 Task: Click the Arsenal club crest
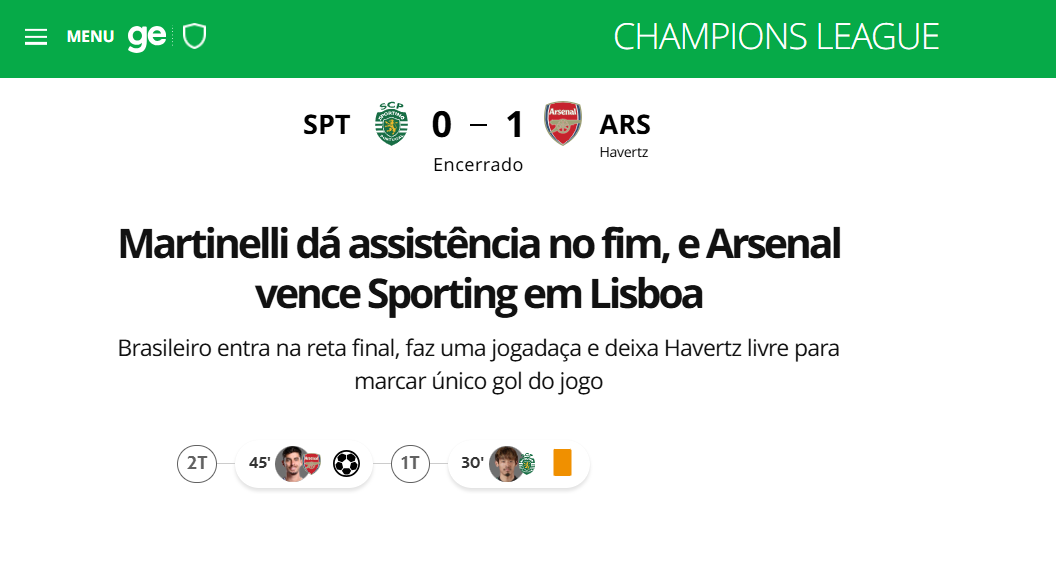563,123
